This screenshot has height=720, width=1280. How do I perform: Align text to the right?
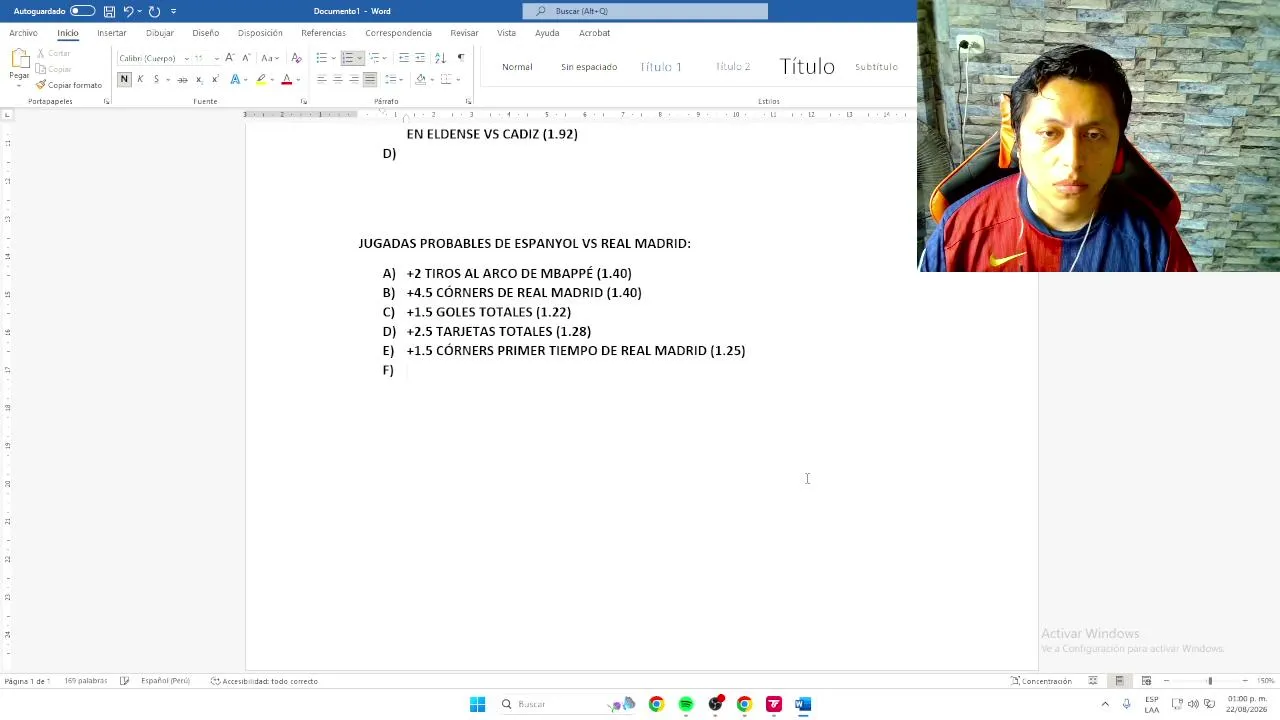coord(353,79)
